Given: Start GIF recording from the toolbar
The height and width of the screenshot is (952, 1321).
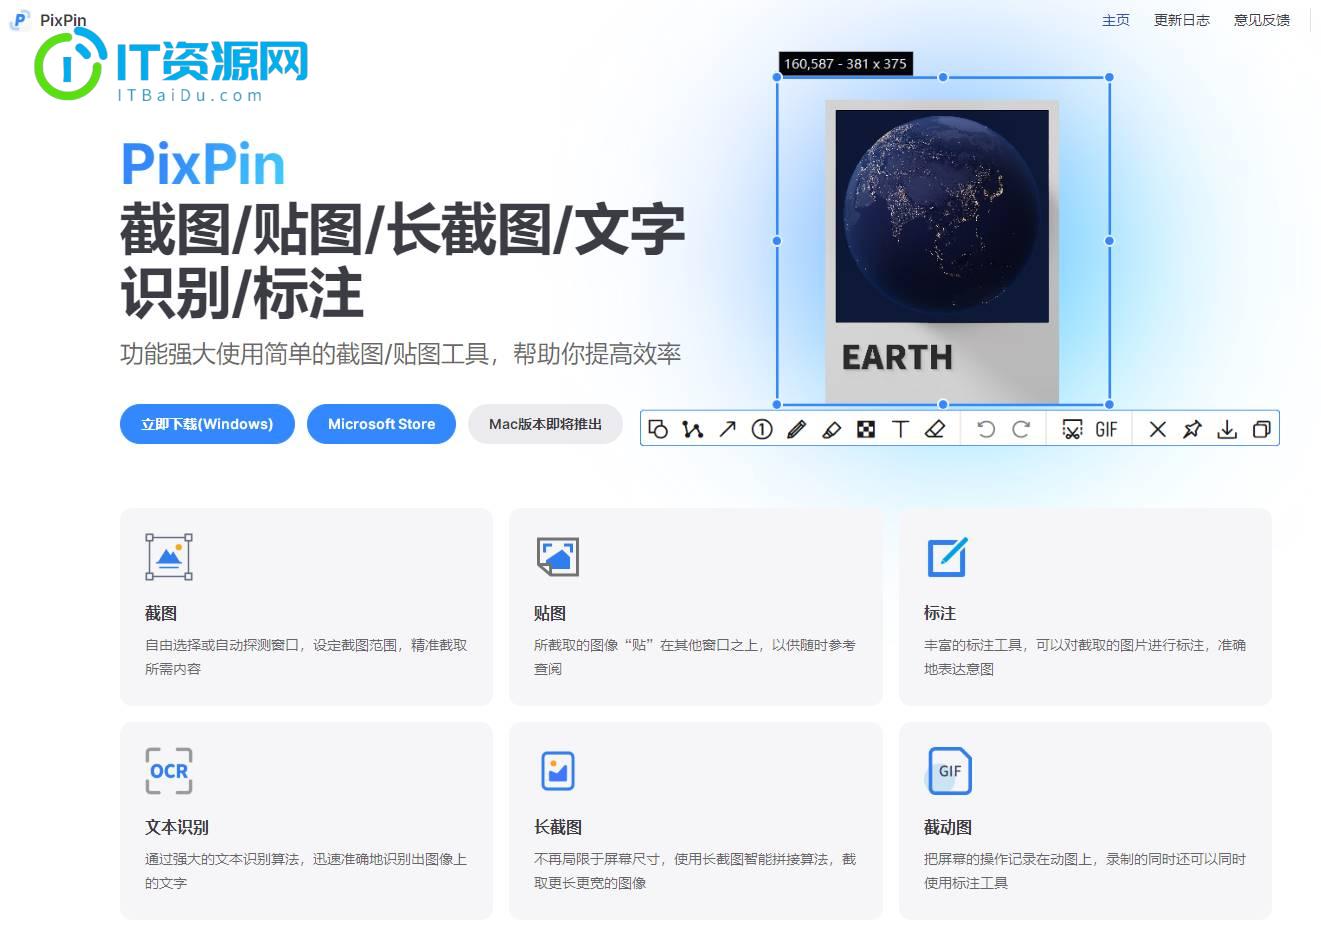Looking at the screenshot, I should [x=1106, y=429].
